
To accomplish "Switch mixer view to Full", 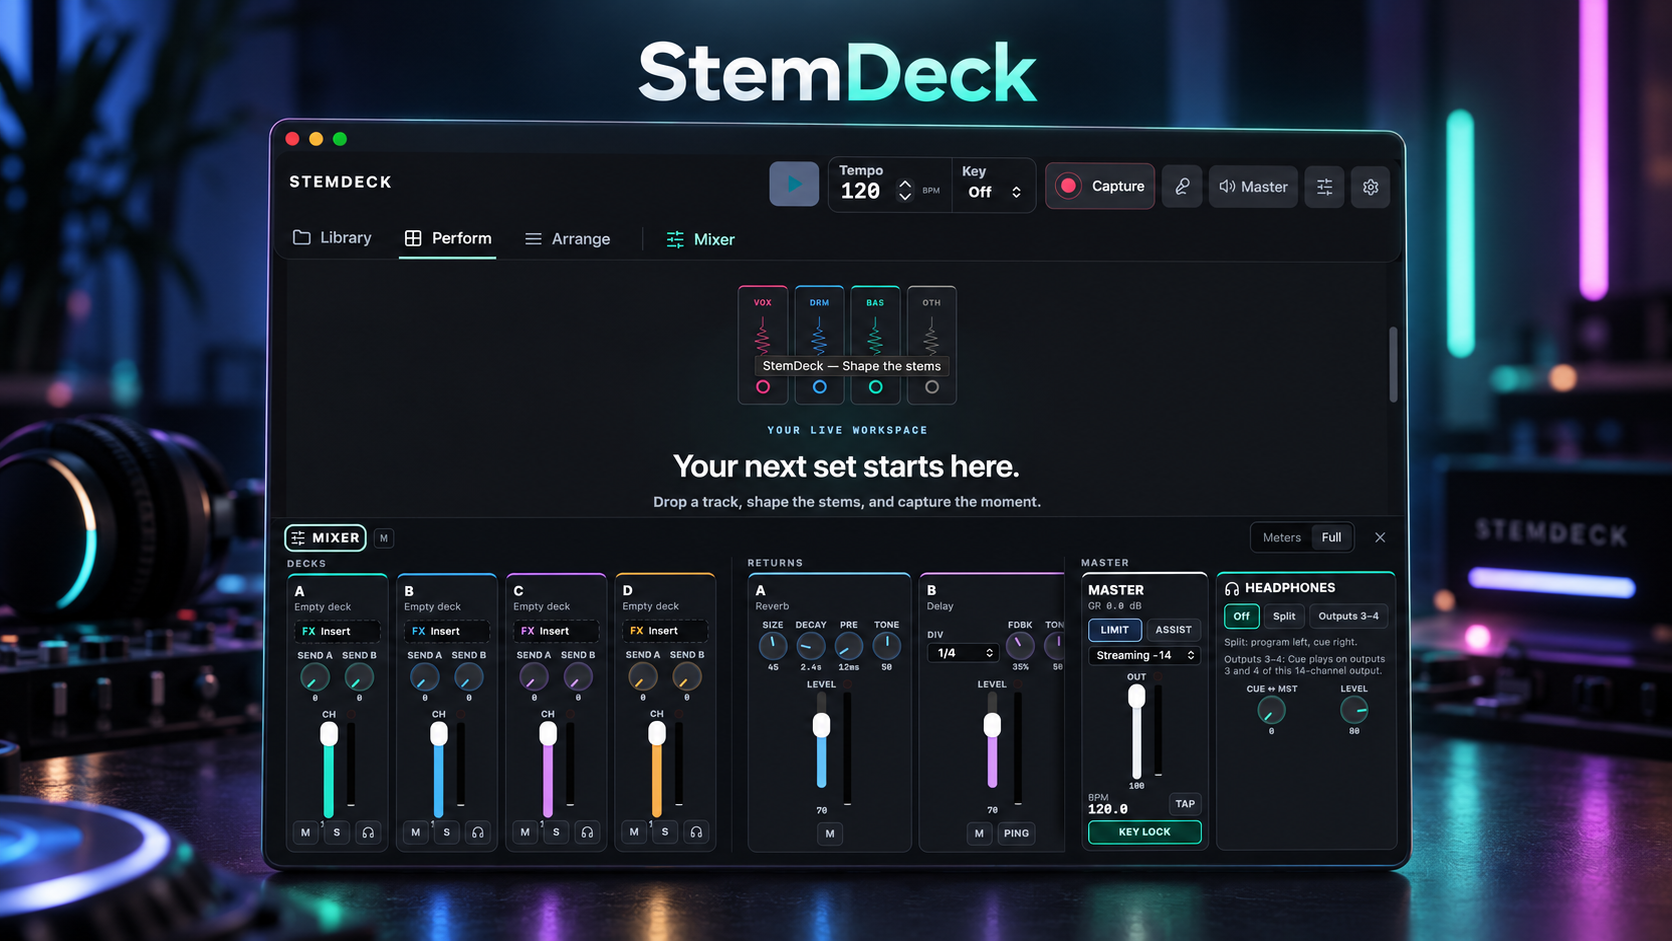I will point(1332,538).
